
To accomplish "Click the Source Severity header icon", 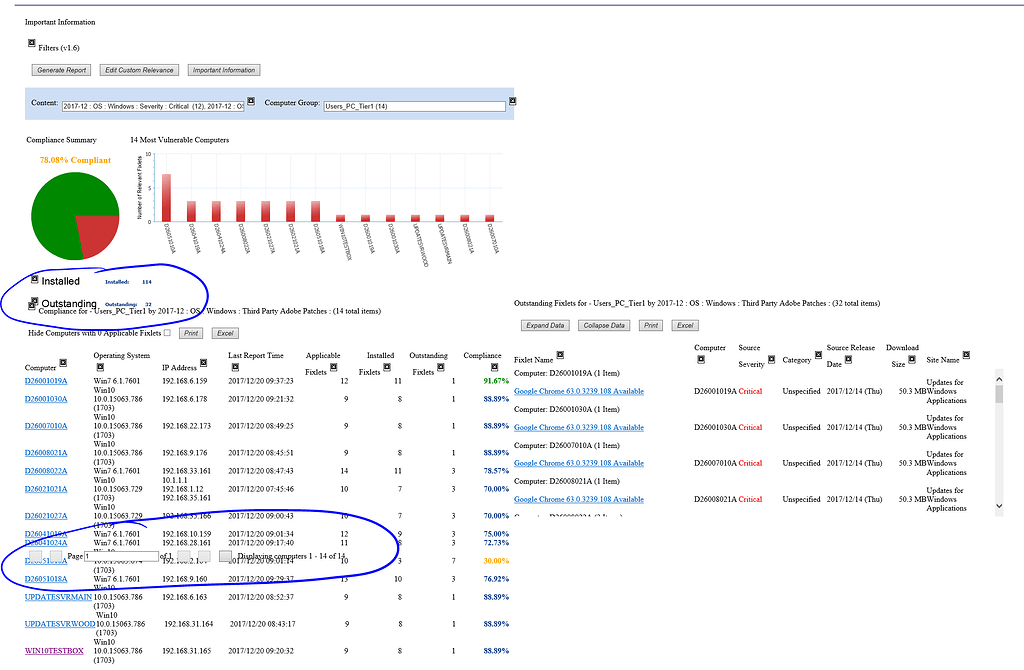I will click(771, 358).
